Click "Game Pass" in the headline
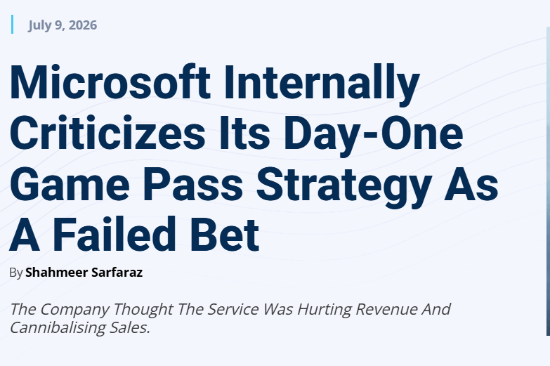 coord(126,184)
